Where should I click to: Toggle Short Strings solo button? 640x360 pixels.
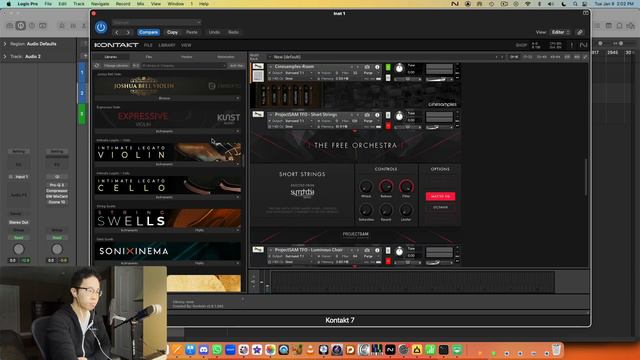click(x=388, y=116)
